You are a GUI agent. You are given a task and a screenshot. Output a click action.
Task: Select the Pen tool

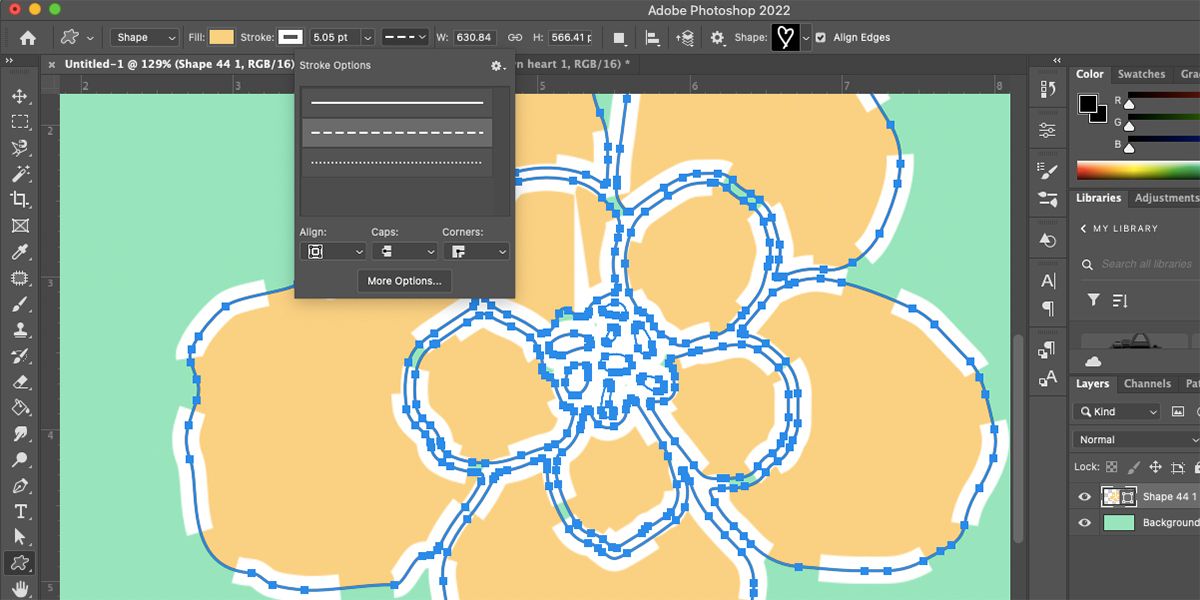[x=20, y=486]
